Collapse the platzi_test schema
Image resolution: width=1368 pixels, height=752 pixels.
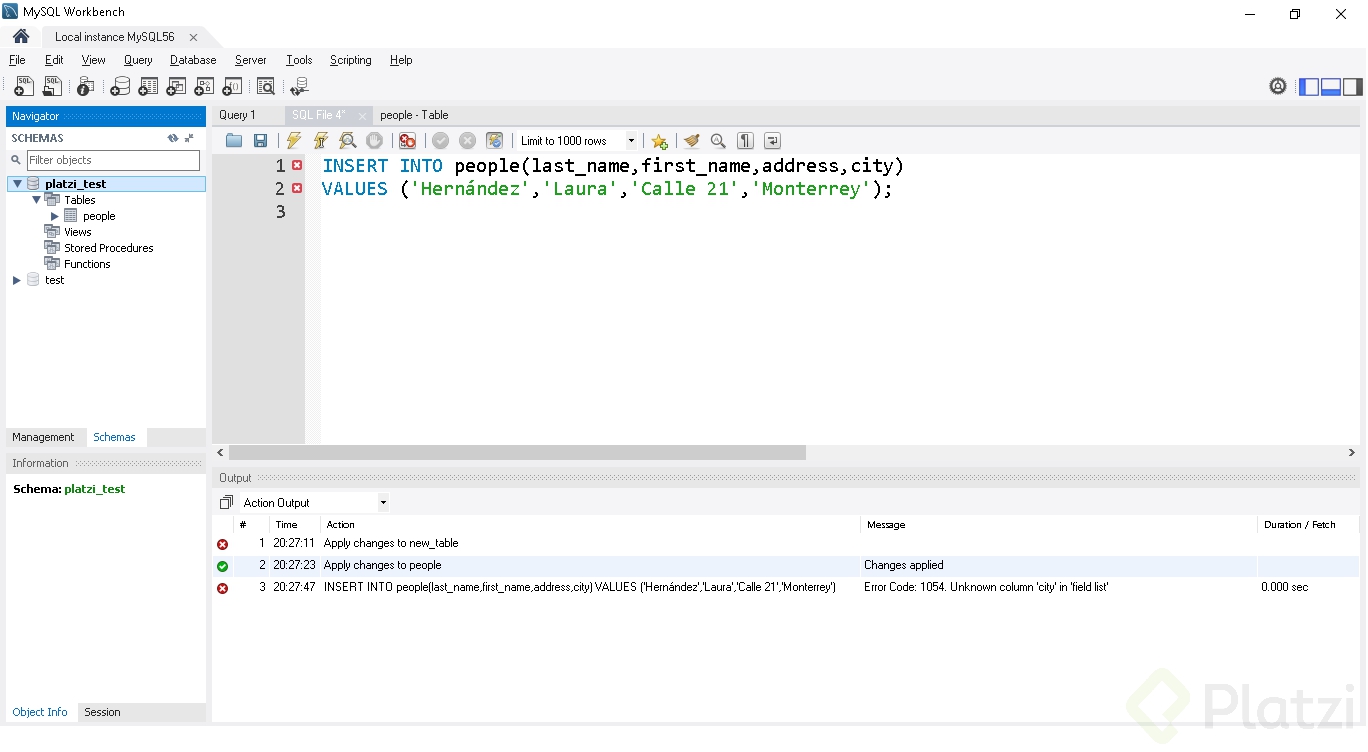pos(17,184)
